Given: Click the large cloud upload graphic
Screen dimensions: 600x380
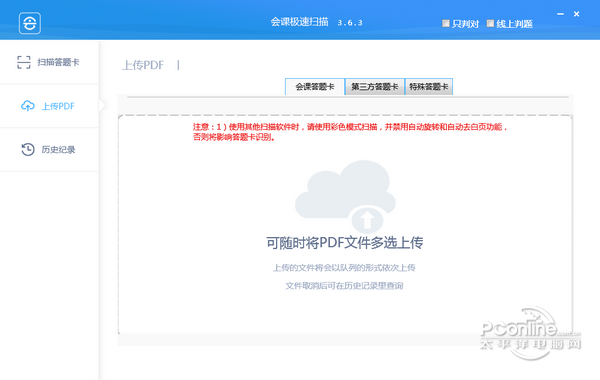Looking at the screenshot, I should coord(345,197).
